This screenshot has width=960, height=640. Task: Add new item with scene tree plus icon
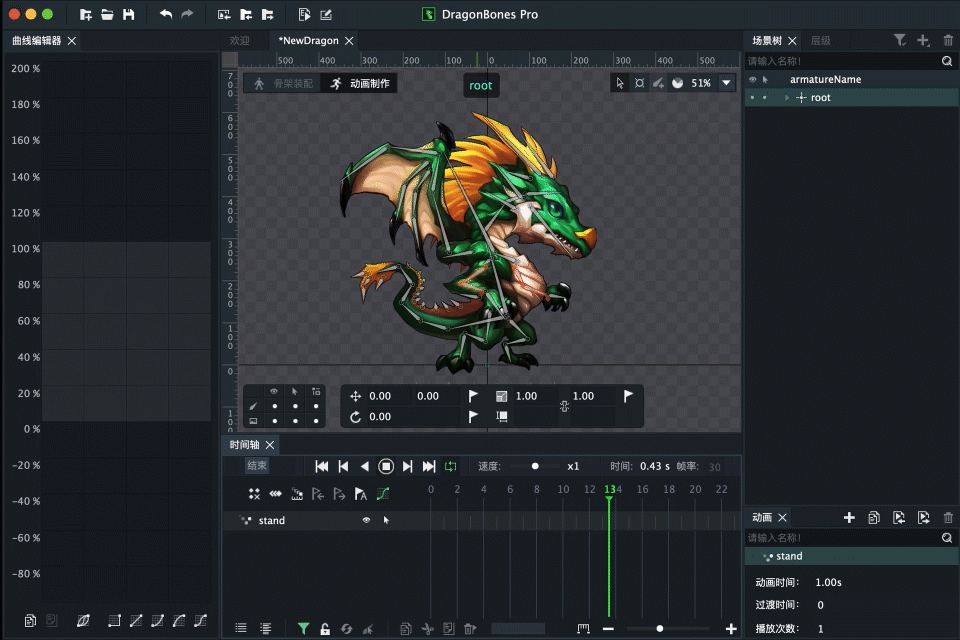click(x=923, y=40)
